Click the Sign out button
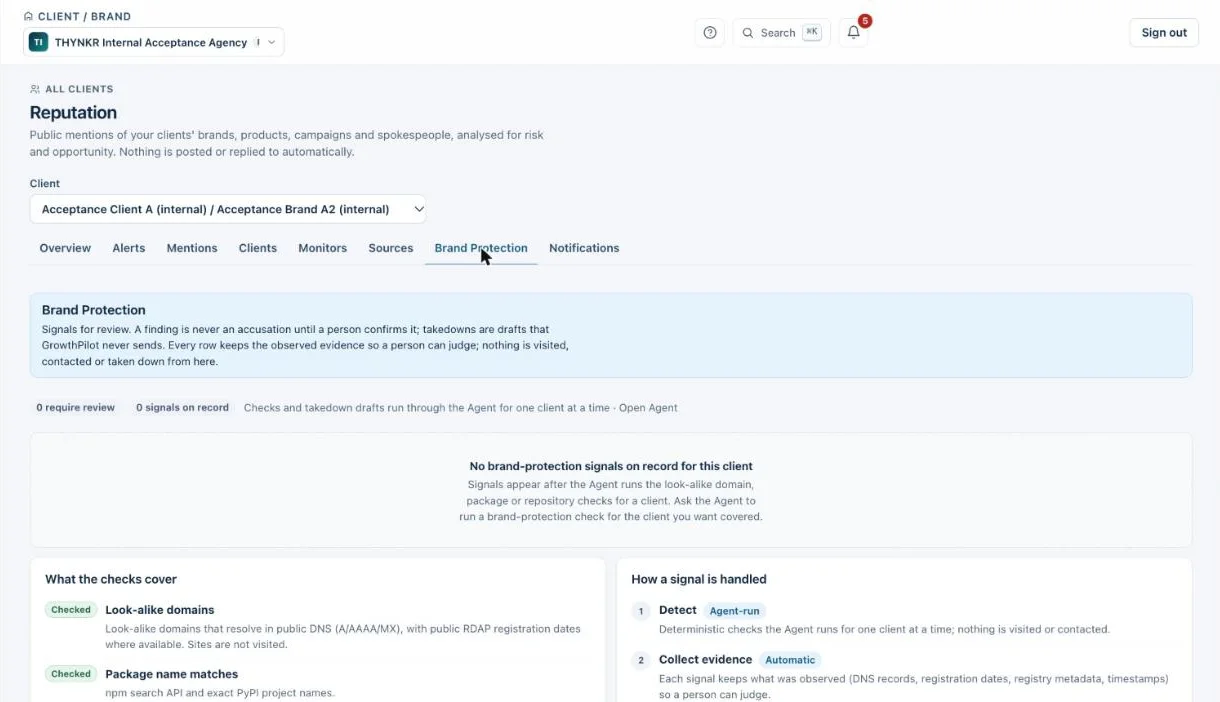Image resolution: width=1220 pixels, height=702 pixels. (x=1164, y=33)
